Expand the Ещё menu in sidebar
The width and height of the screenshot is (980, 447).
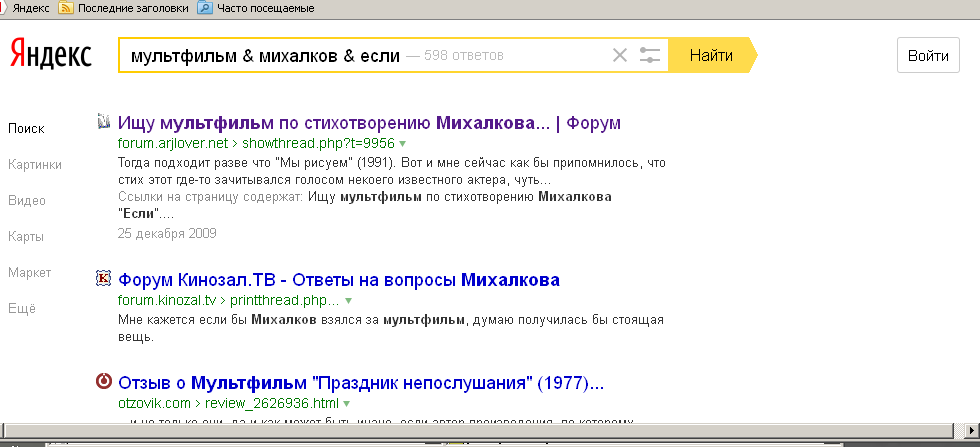(x=22, y=309)
